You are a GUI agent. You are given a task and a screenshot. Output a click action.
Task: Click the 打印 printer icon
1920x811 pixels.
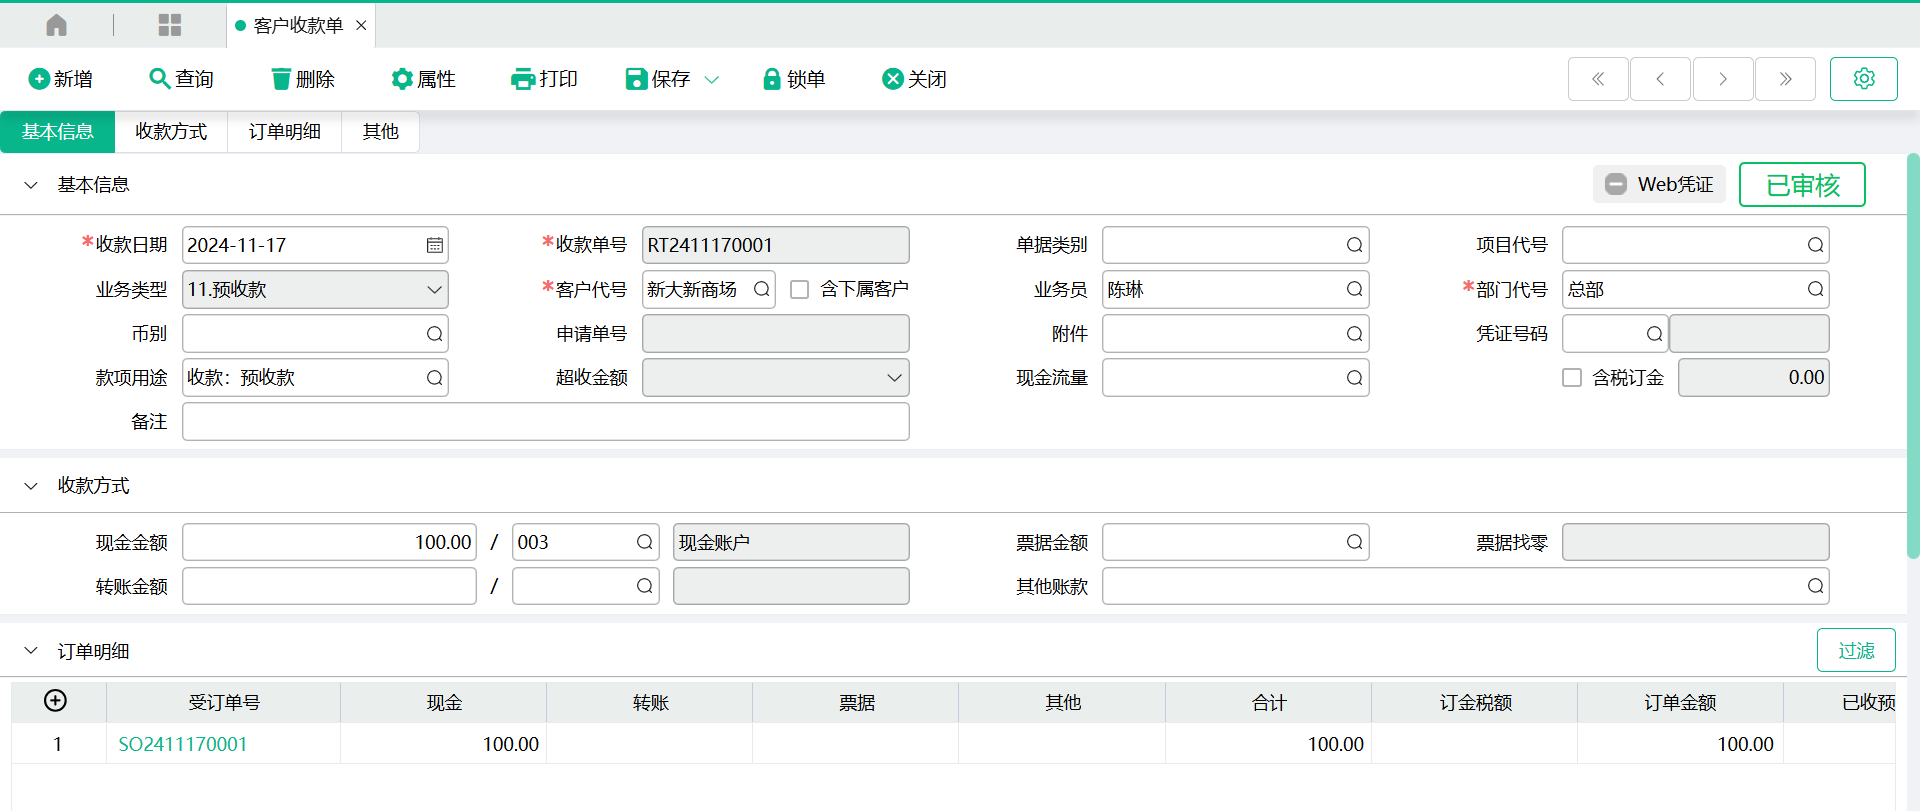click(523, 79)
